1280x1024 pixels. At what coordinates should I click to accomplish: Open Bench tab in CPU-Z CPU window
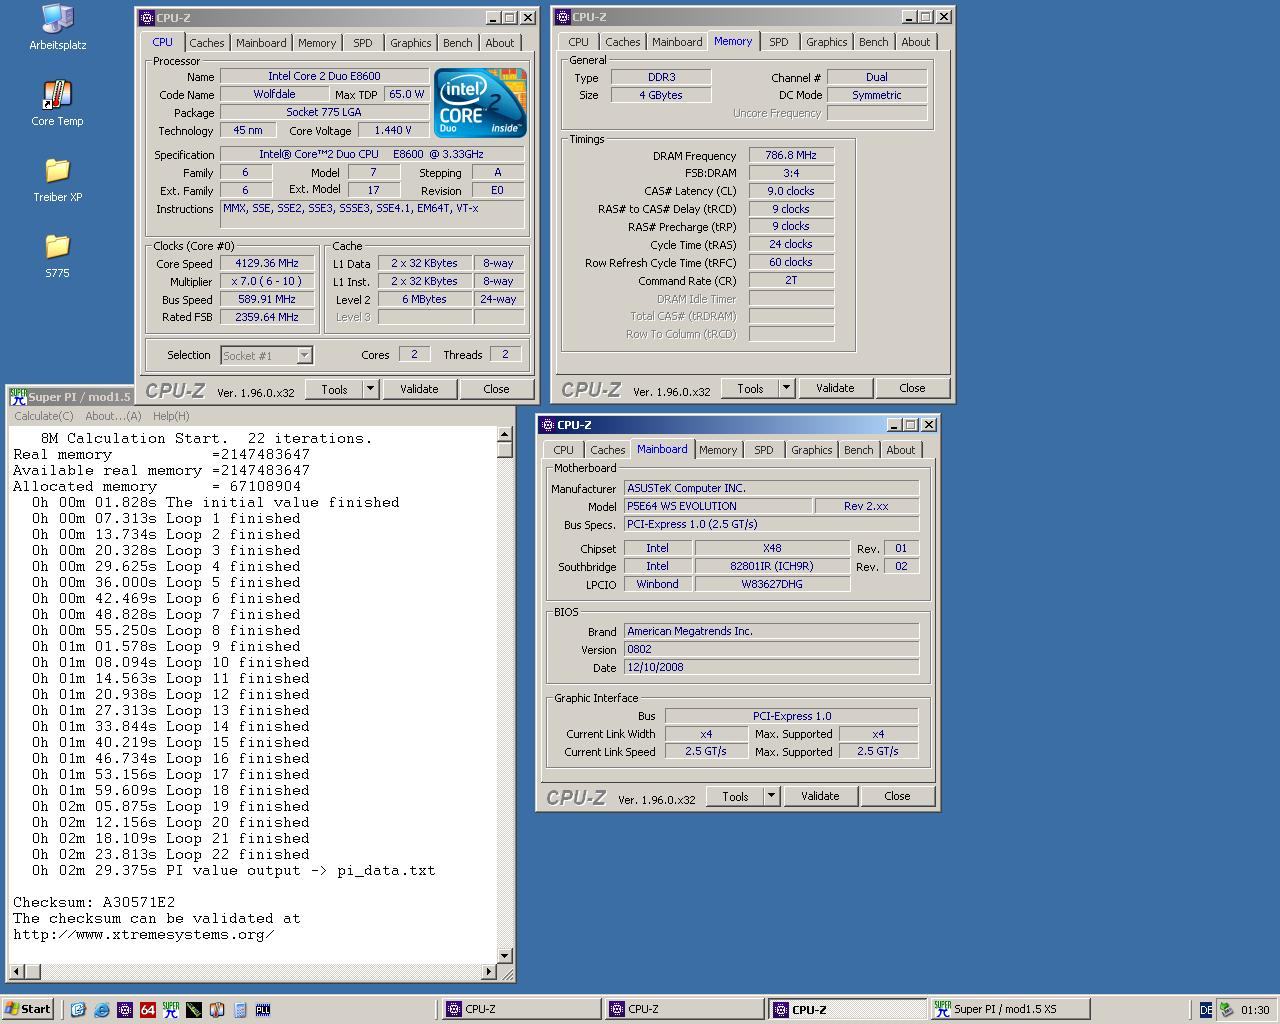click(458, 43)
